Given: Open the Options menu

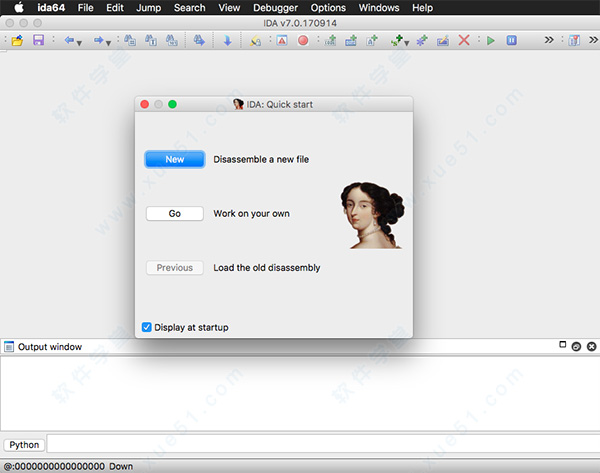Looking at the screenshot, I should point(328,8).
